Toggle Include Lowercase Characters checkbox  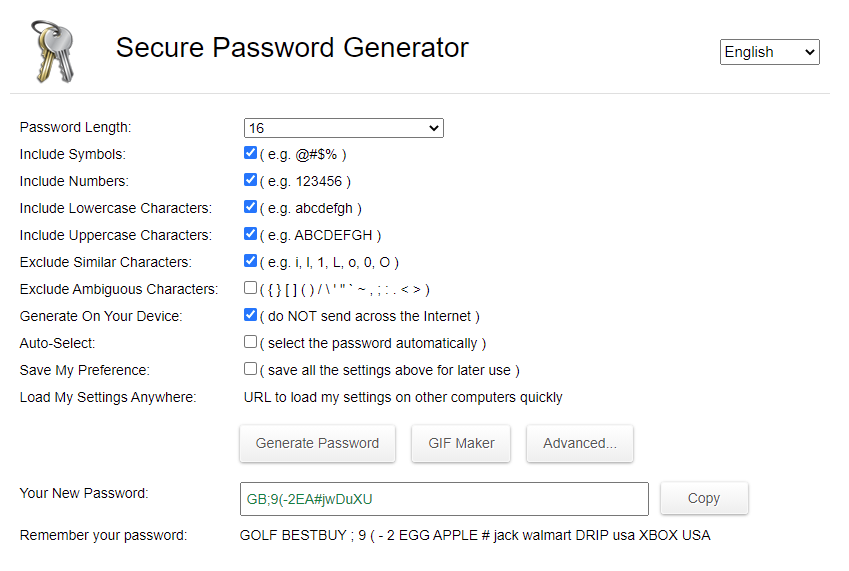tap(250, 207)
